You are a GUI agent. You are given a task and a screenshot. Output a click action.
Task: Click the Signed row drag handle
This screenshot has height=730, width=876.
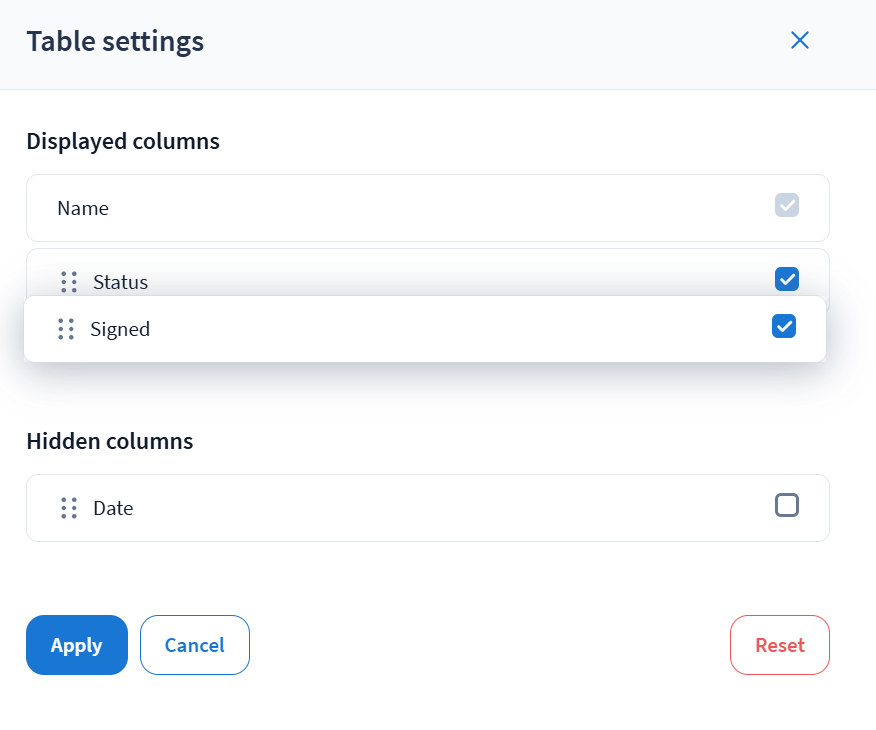[x=66, y=328]
